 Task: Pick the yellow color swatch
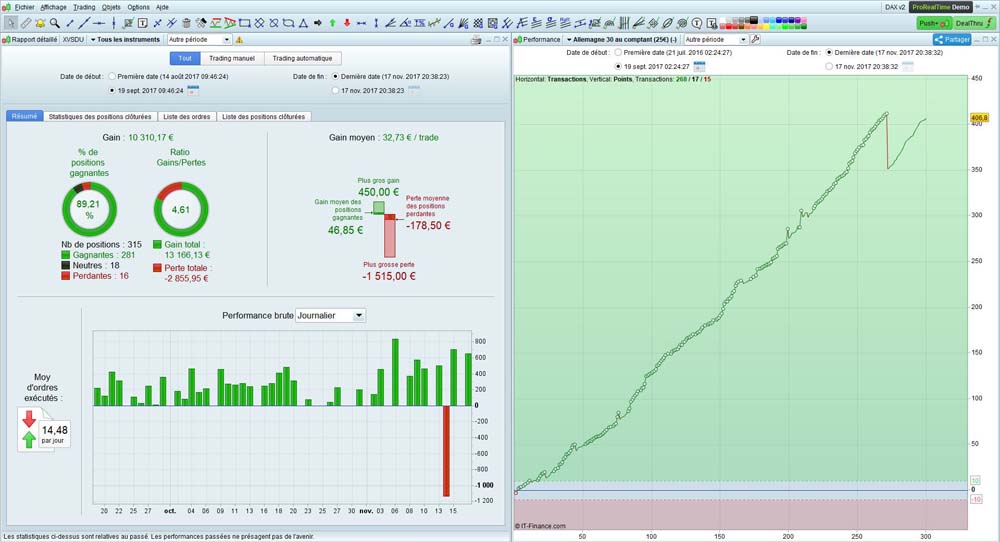tap(766, 26)
